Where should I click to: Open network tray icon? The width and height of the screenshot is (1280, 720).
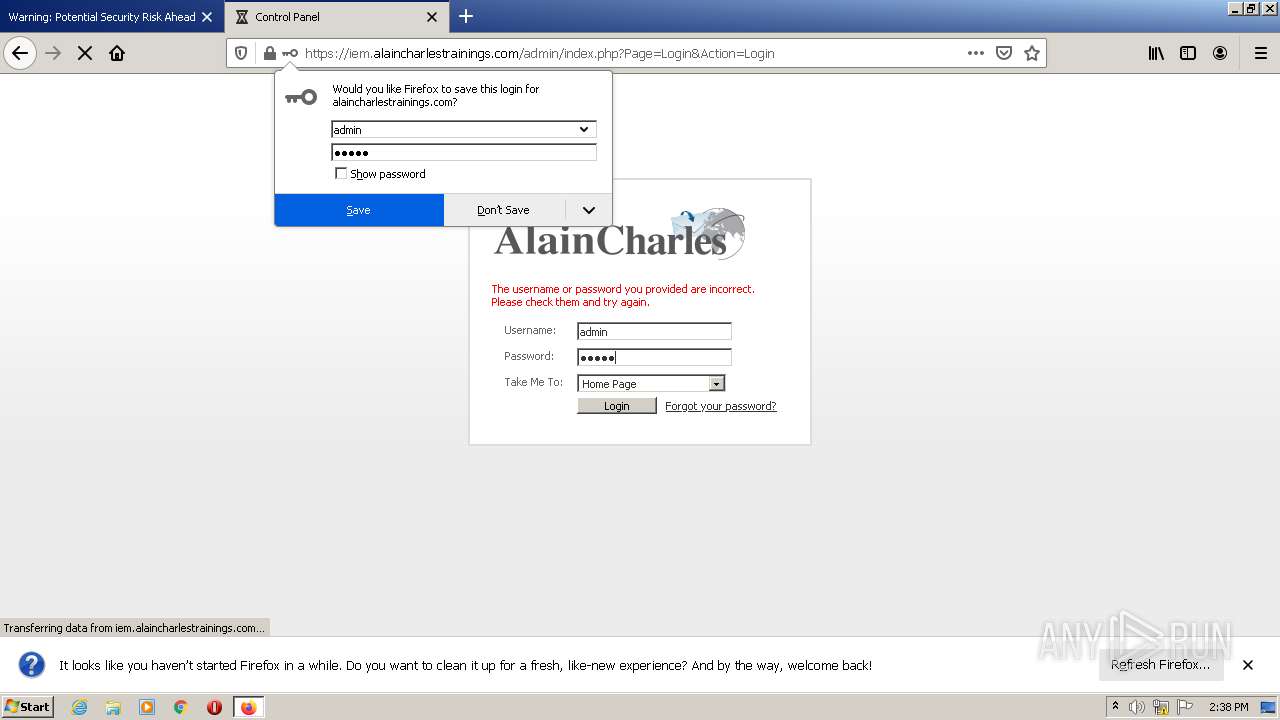click(1161, 707)
